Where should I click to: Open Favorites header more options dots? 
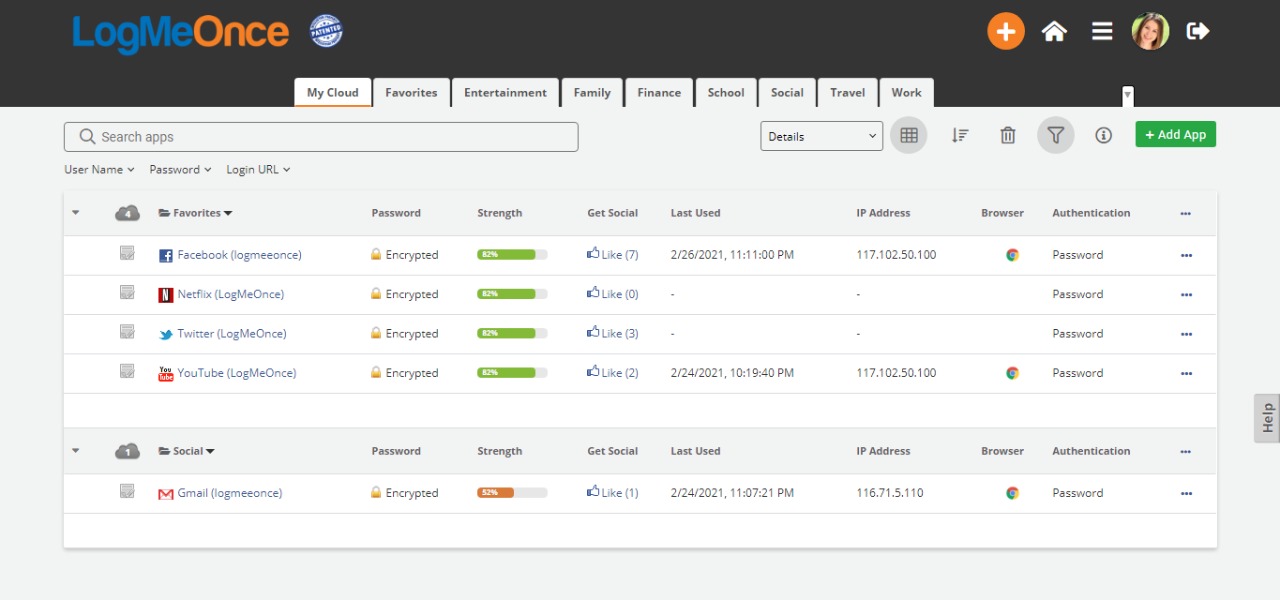1186,213
